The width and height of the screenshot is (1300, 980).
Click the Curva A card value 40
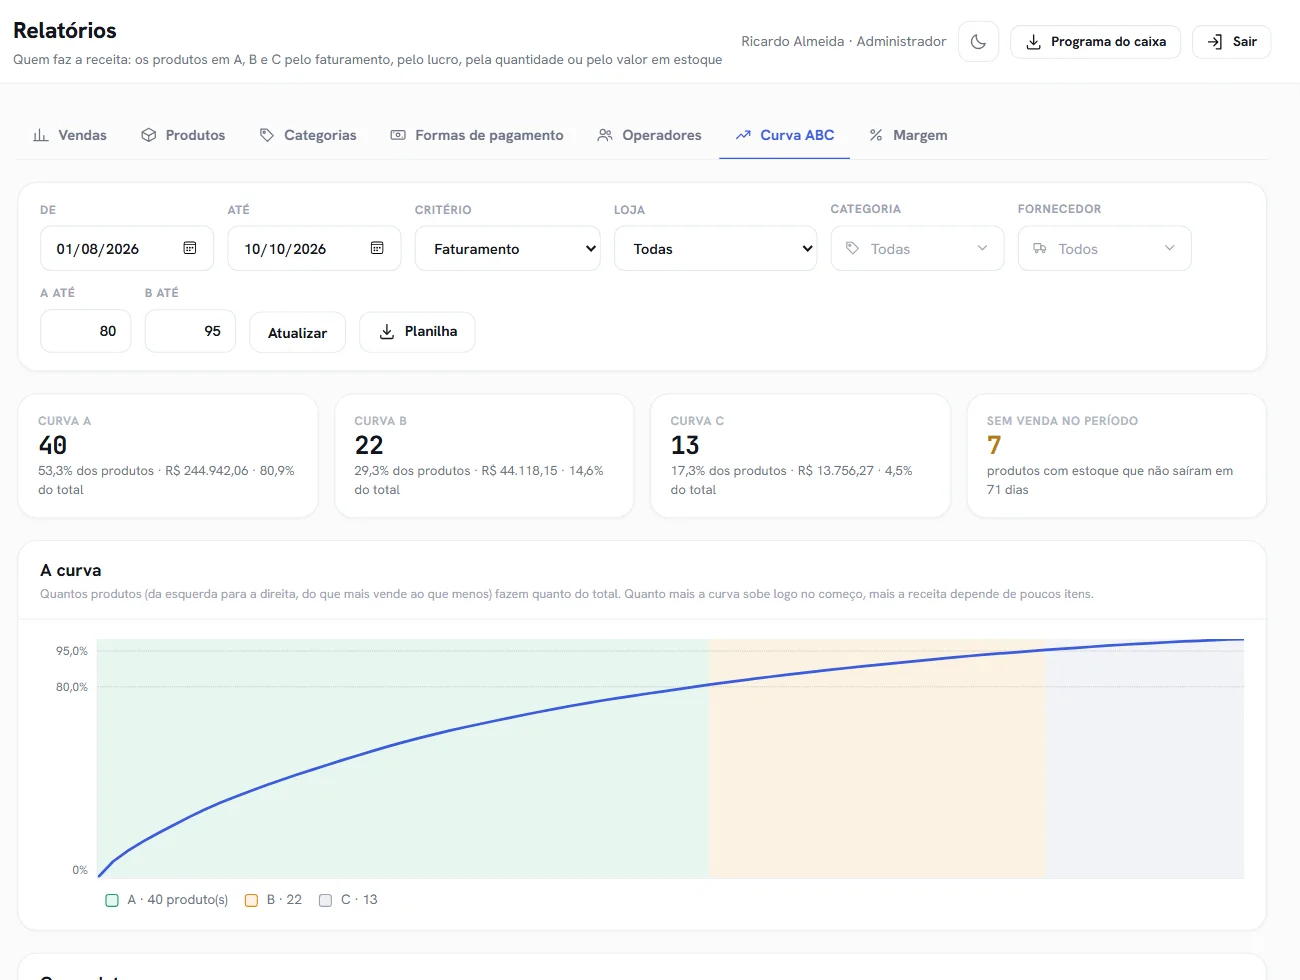click(53, 445)
